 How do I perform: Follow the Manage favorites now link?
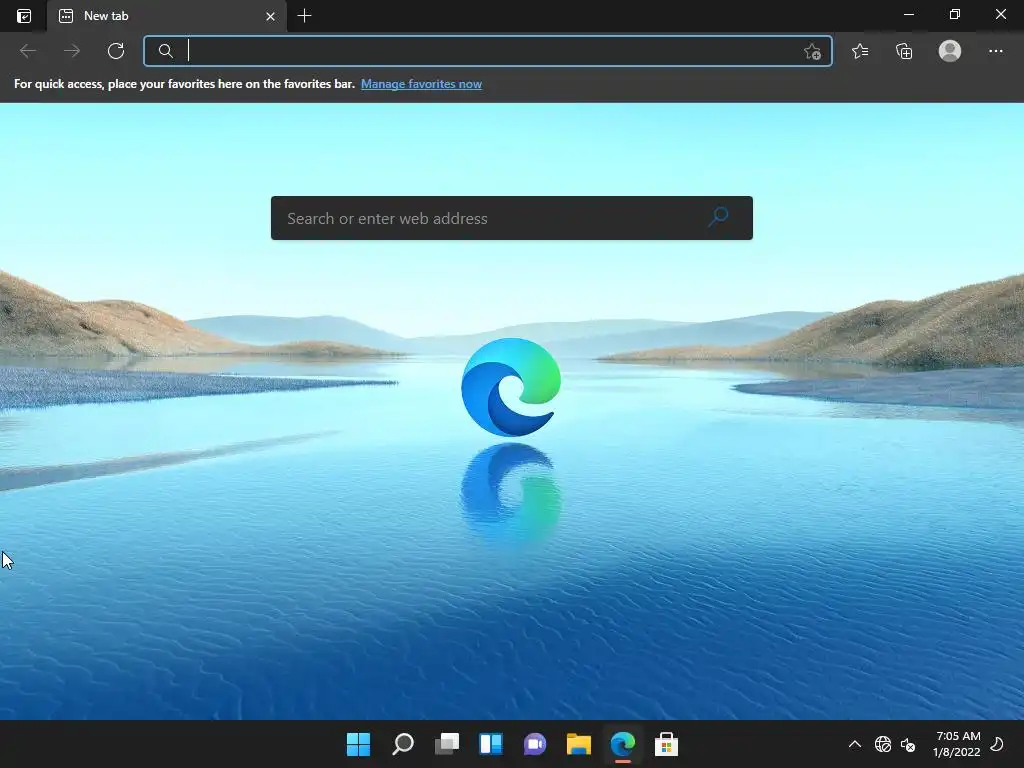click(421, 84)
